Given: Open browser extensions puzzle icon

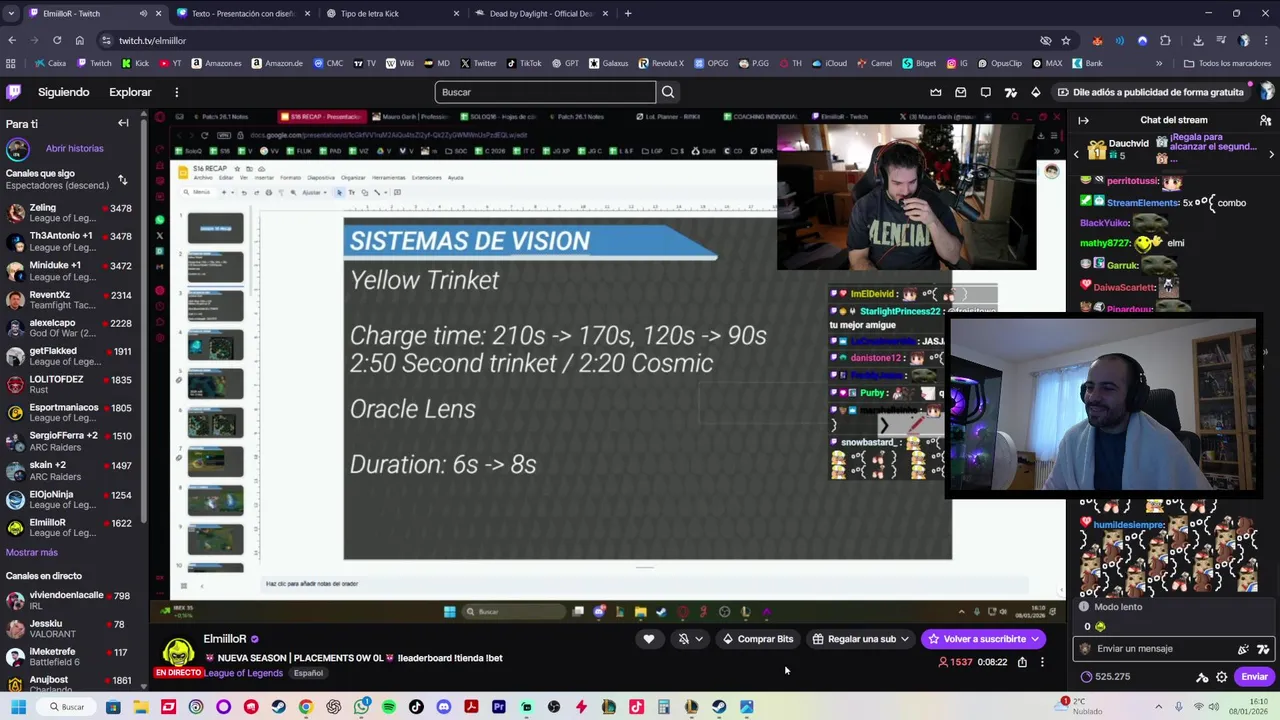Looking at the screenshot, I should [x=1165, y=40].
